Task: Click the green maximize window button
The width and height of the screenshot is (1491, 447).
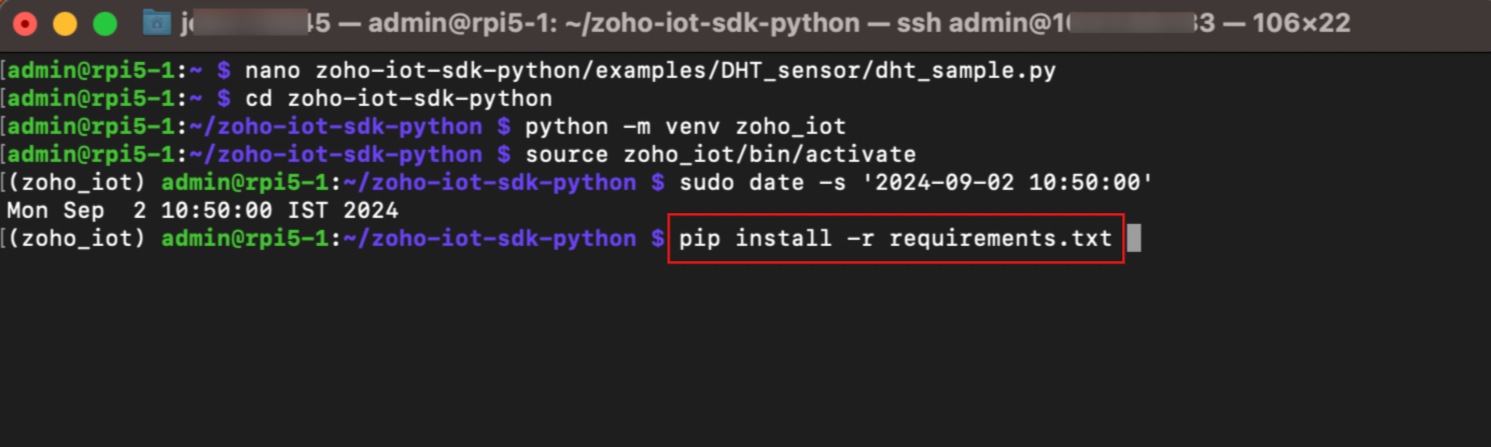Action: (x=105, y=24)
